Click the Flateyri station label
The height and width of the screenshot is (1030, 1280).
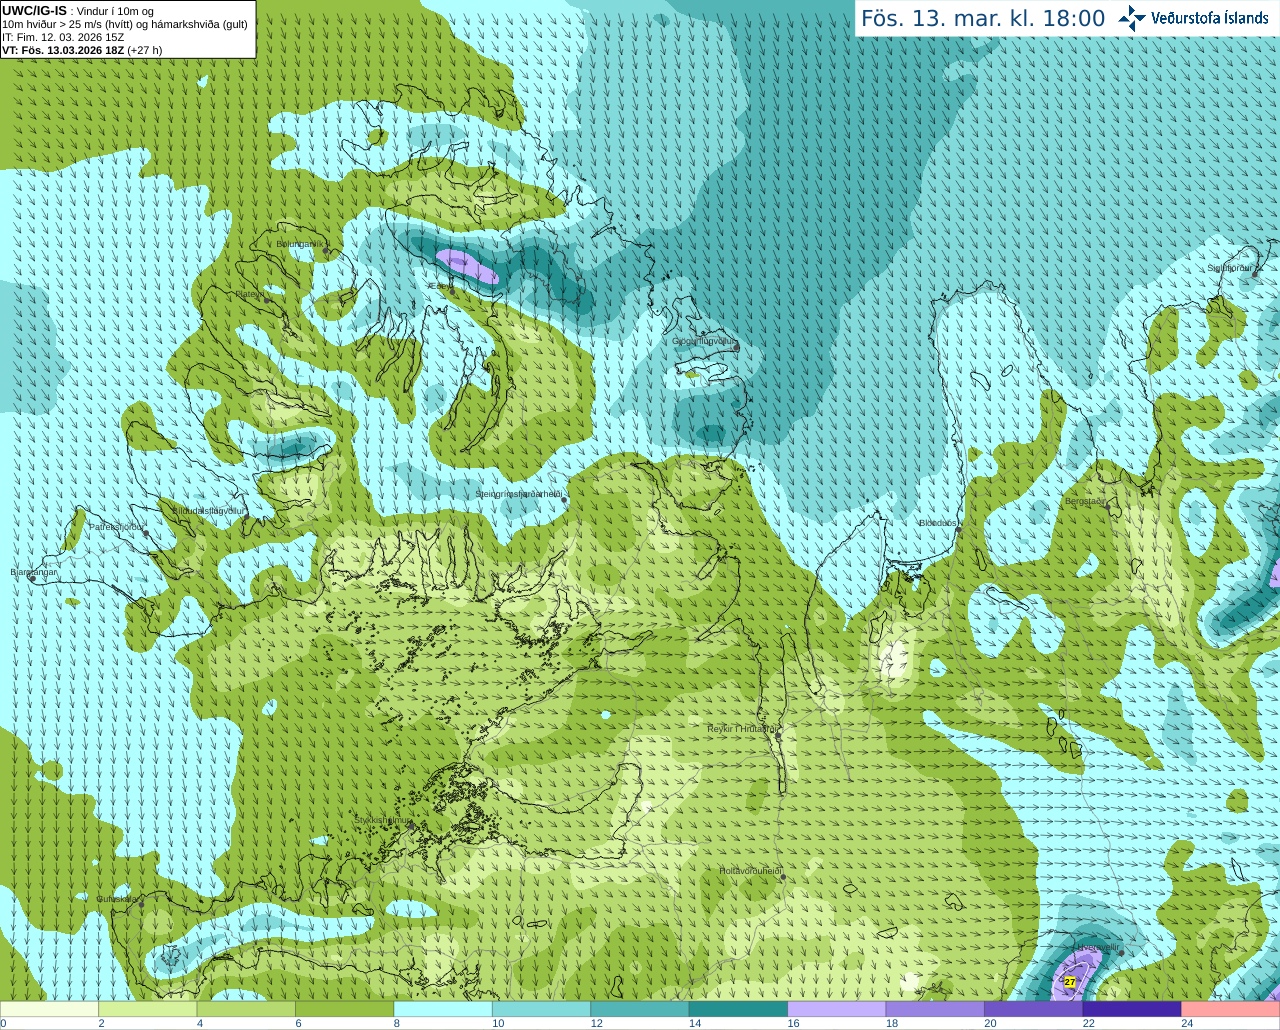(x=249, y=294)
